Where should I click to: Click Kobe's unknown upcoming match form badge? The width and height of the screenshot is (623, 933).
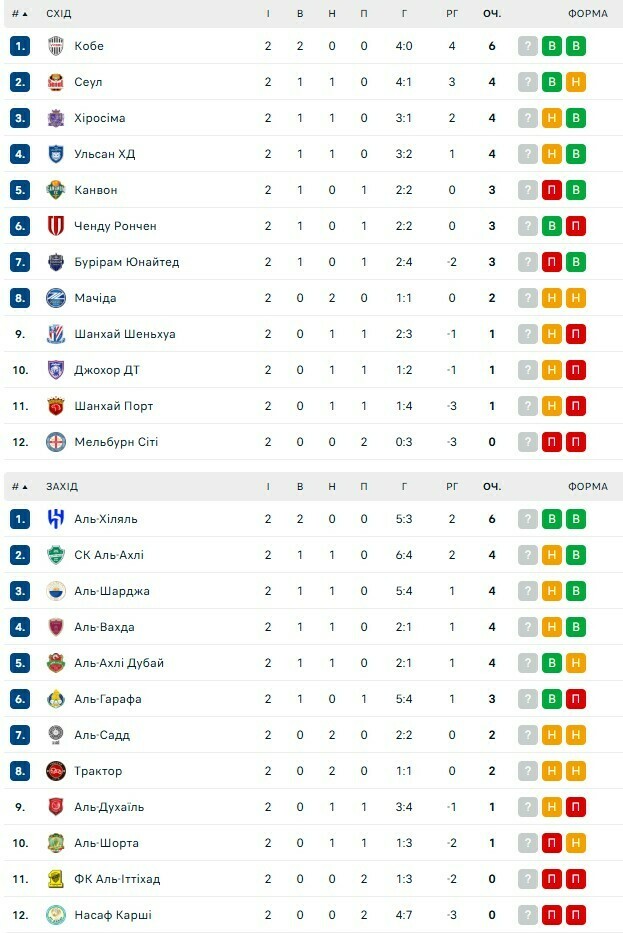(x=528, y=46)
